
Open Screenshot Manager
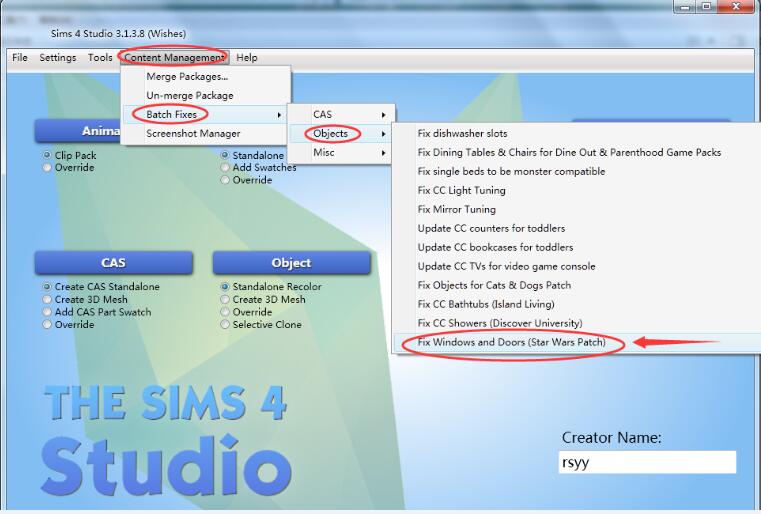pos(206,133)
